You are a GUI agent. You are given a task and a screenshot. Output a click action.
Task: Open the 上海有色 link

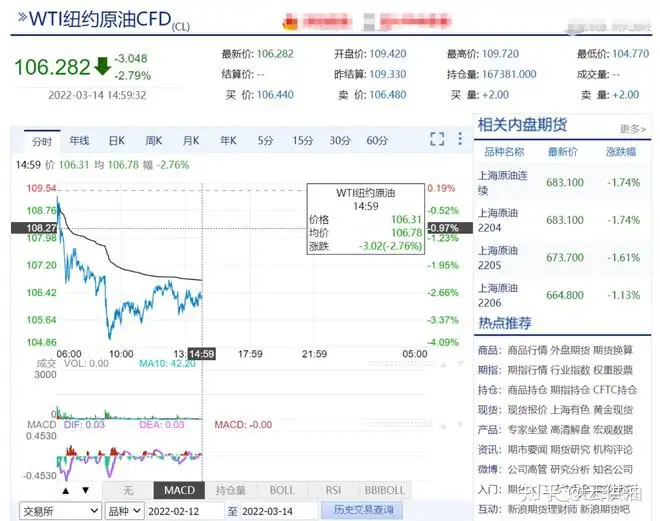coord(570,410)
